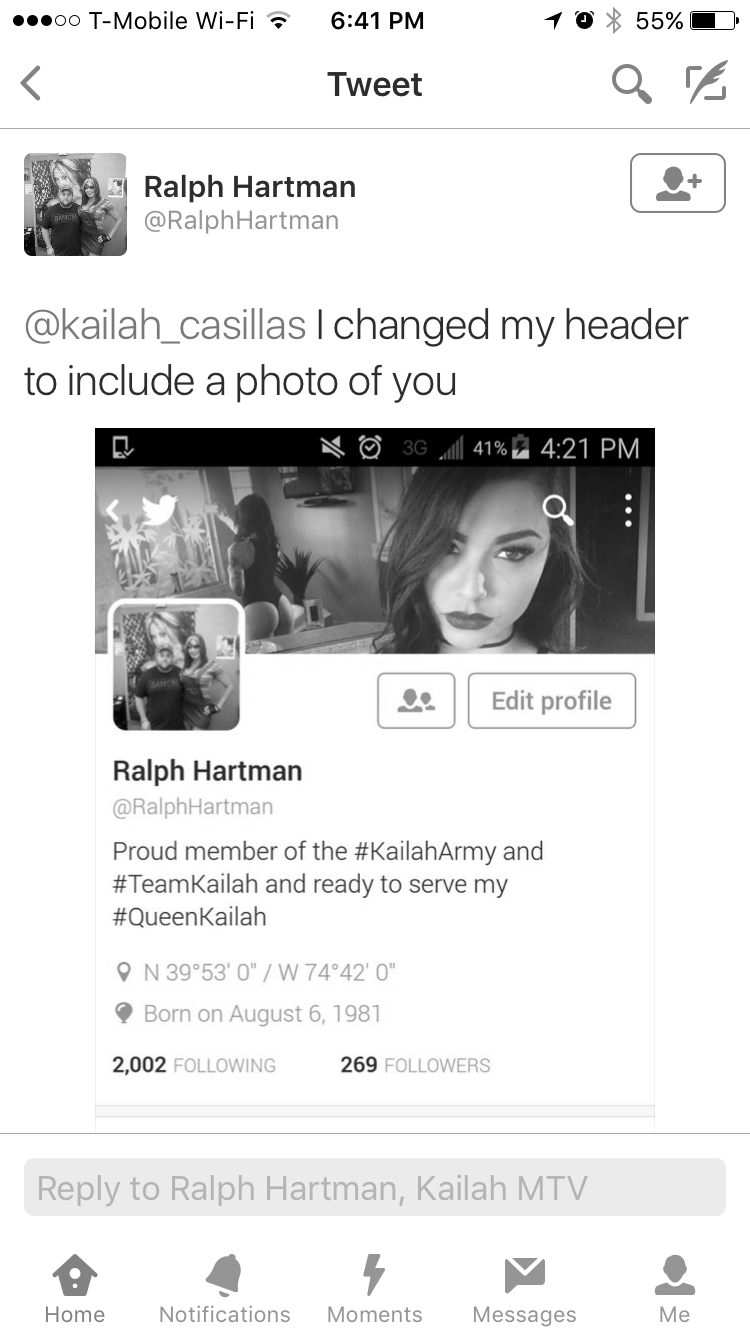
Task: Open Ralph Hartman's profile picture
Action: (x=75, y=204)
